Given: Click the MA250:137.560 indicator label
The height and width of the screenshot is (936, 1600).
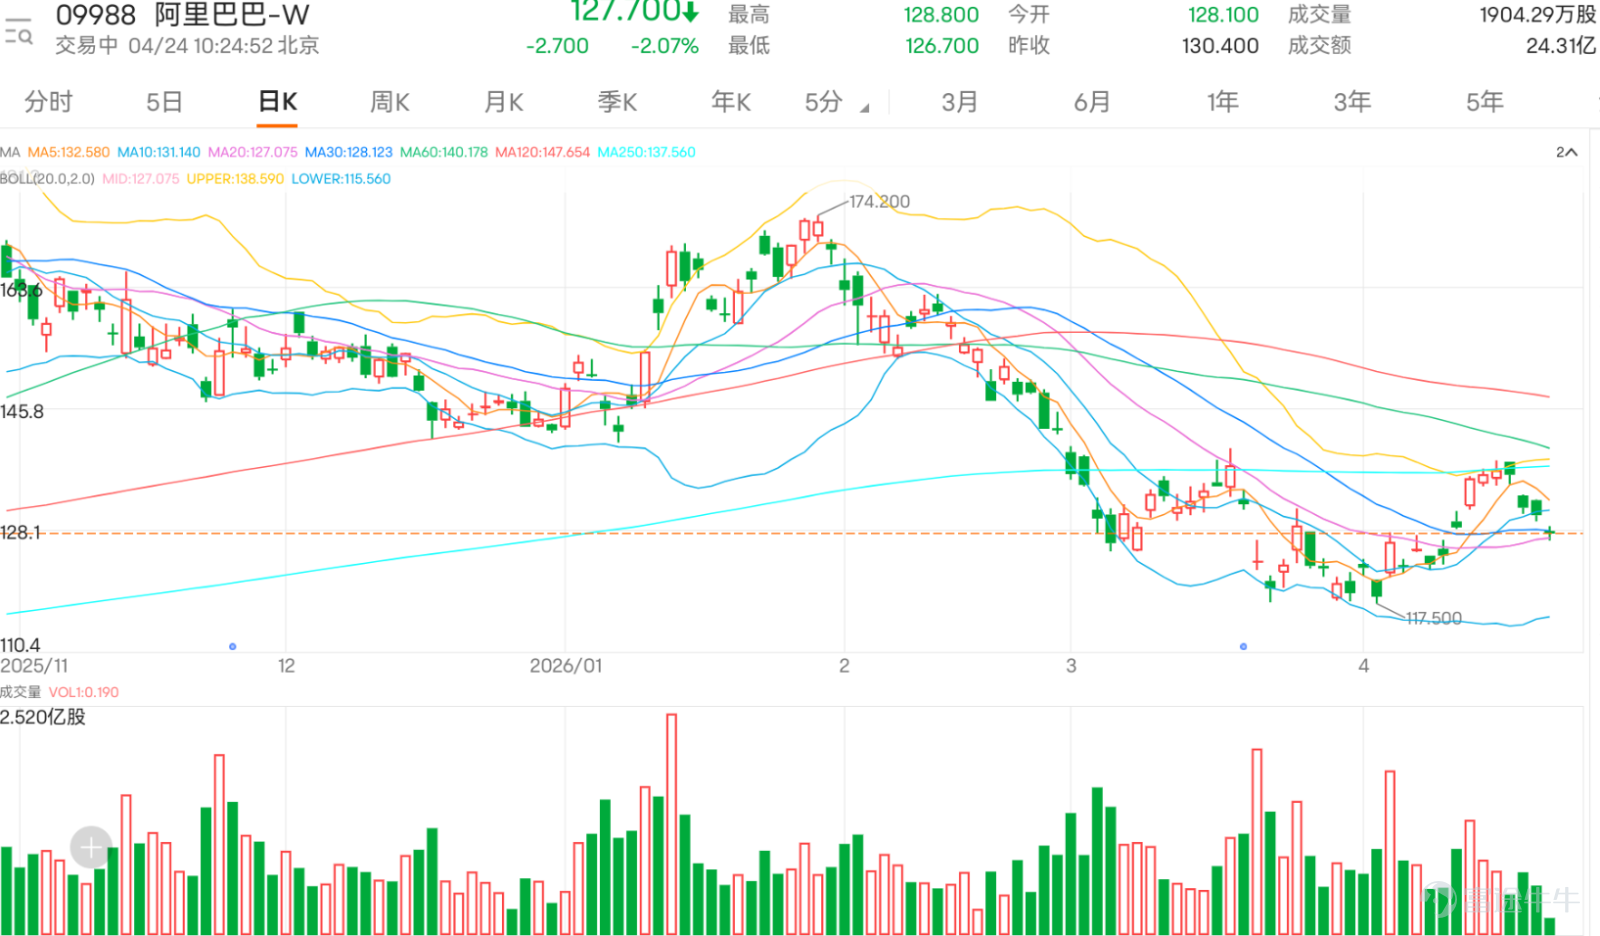Looking at the screenshot, I should pyautogui.click(x=646, y=152).
